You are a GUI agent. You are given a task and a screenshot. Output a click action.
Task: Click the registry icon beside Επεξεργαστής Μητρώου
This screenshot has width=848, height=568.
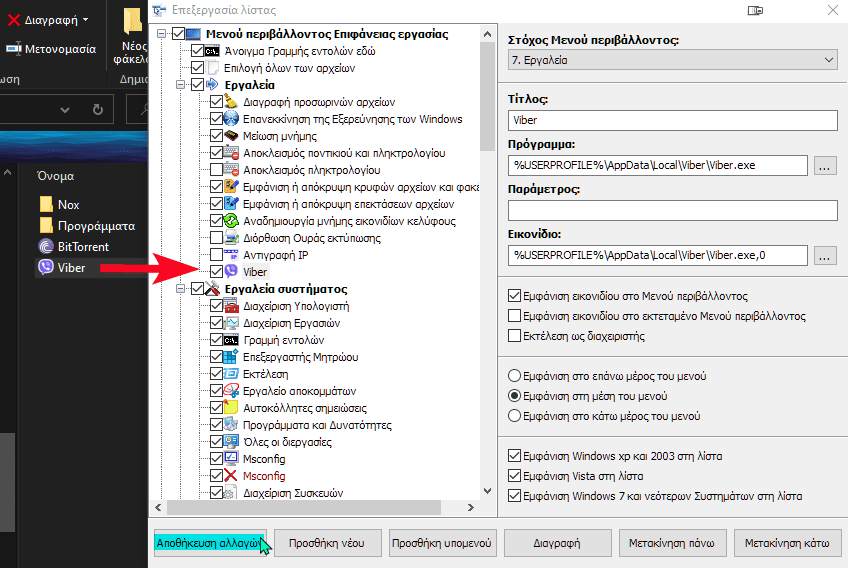coord(231,357)
